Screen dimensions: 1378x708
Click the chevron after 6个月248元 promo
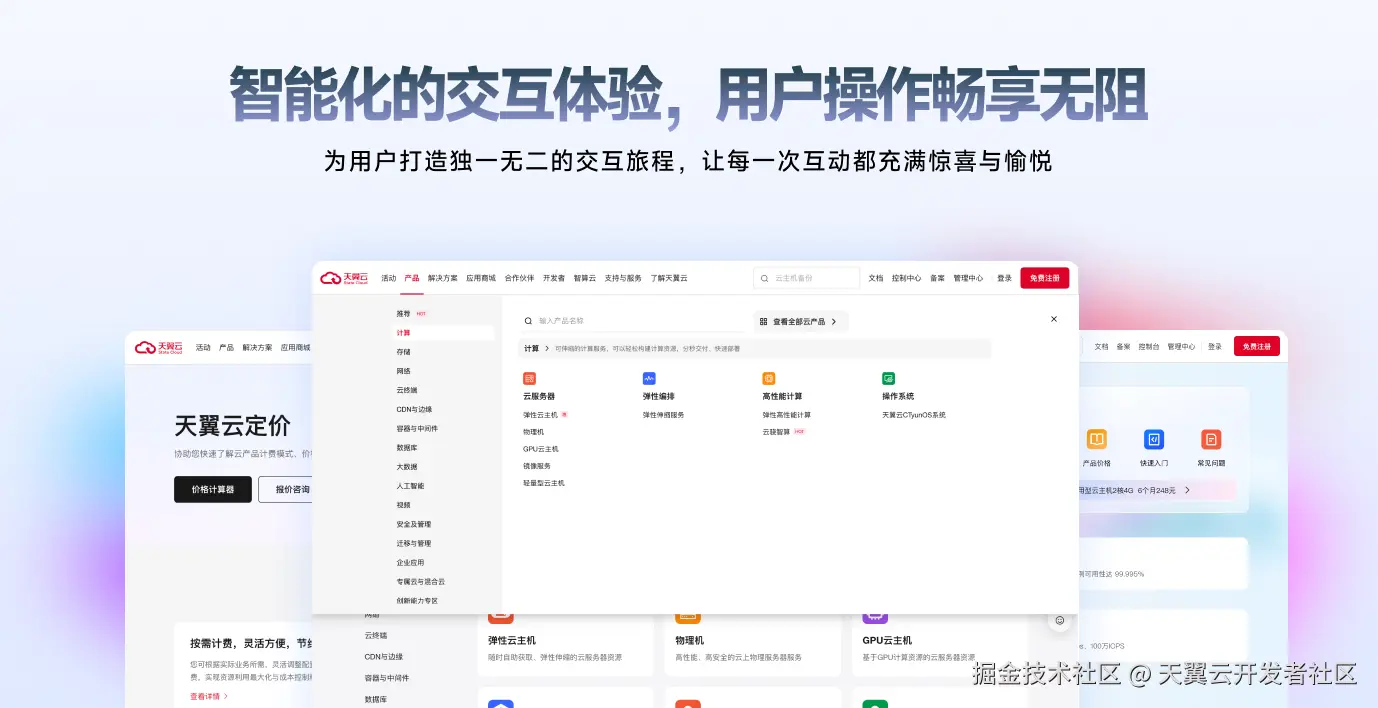1187,490
